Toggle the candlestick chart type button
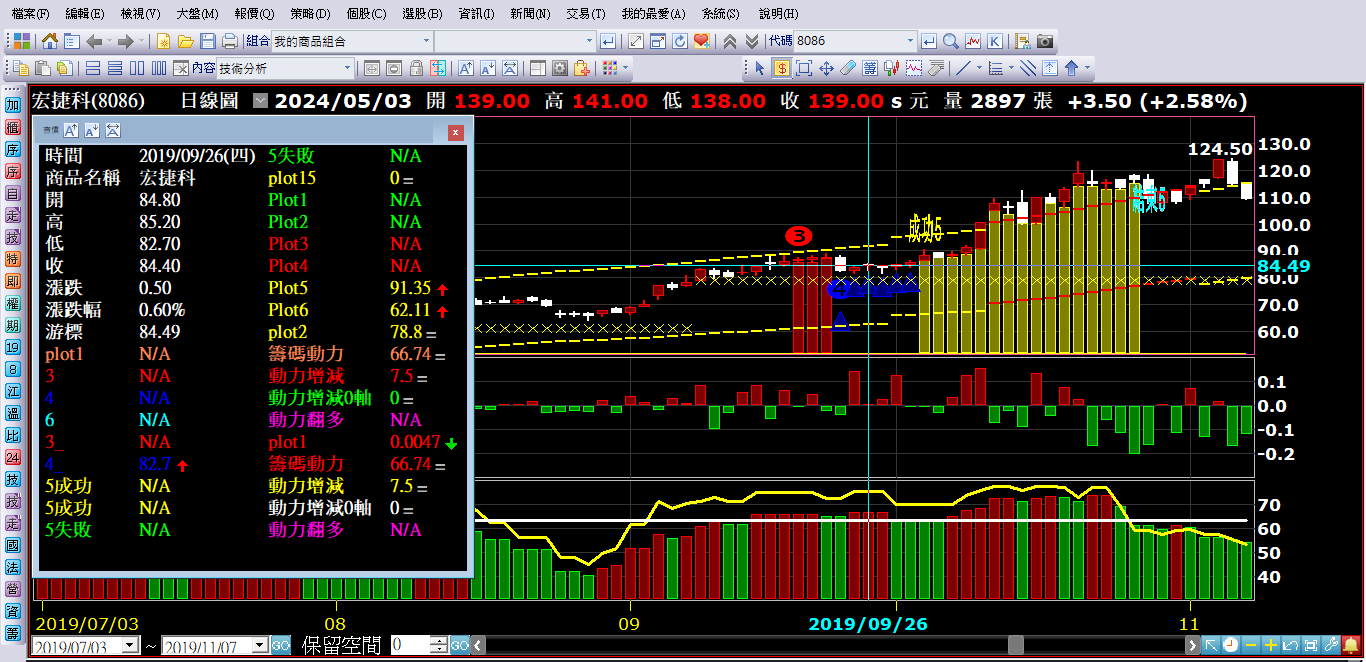This screenshot has width=1366, height=662. tap(892, 68)
